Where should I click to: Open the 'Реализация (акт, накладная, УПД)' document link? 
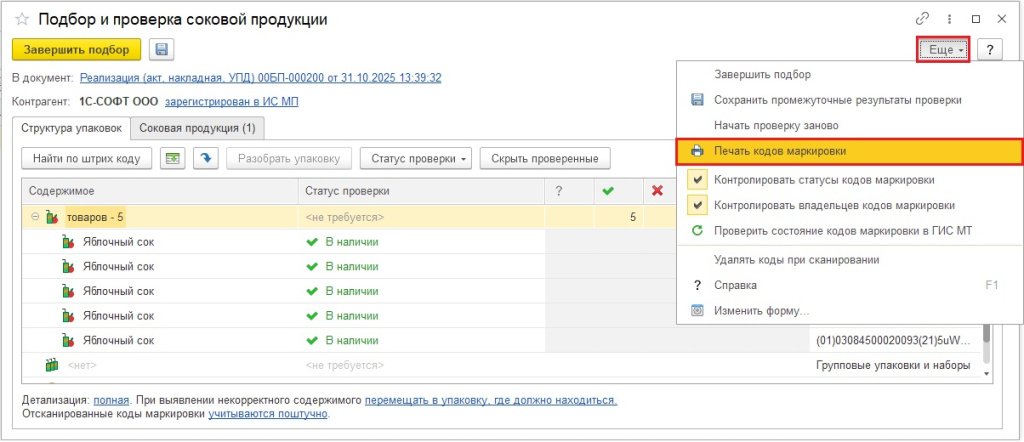260,77
